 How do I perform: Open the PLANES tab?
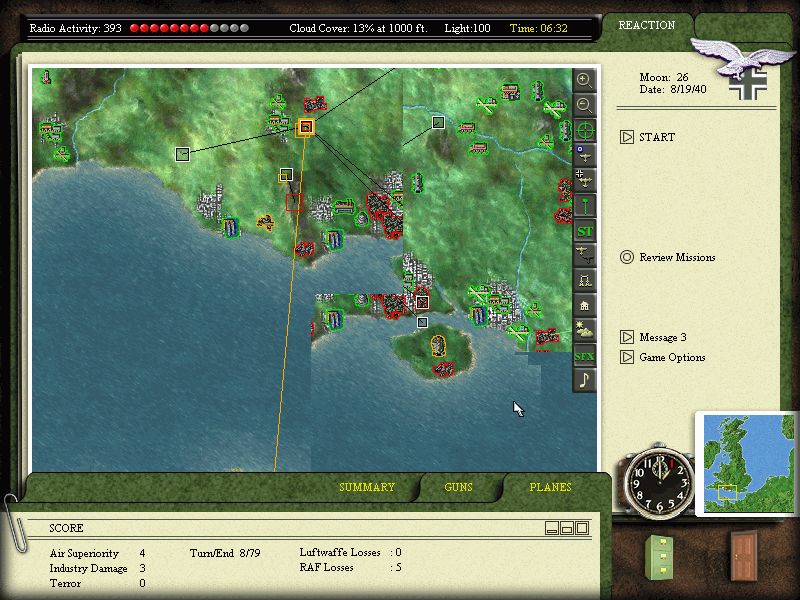(550, 487)
